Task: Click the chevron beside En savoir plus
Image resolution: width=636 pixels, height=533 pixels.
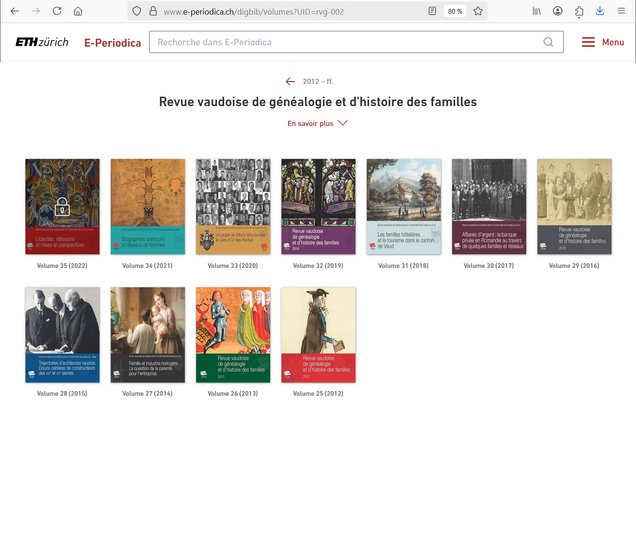Action: [343, 123]
